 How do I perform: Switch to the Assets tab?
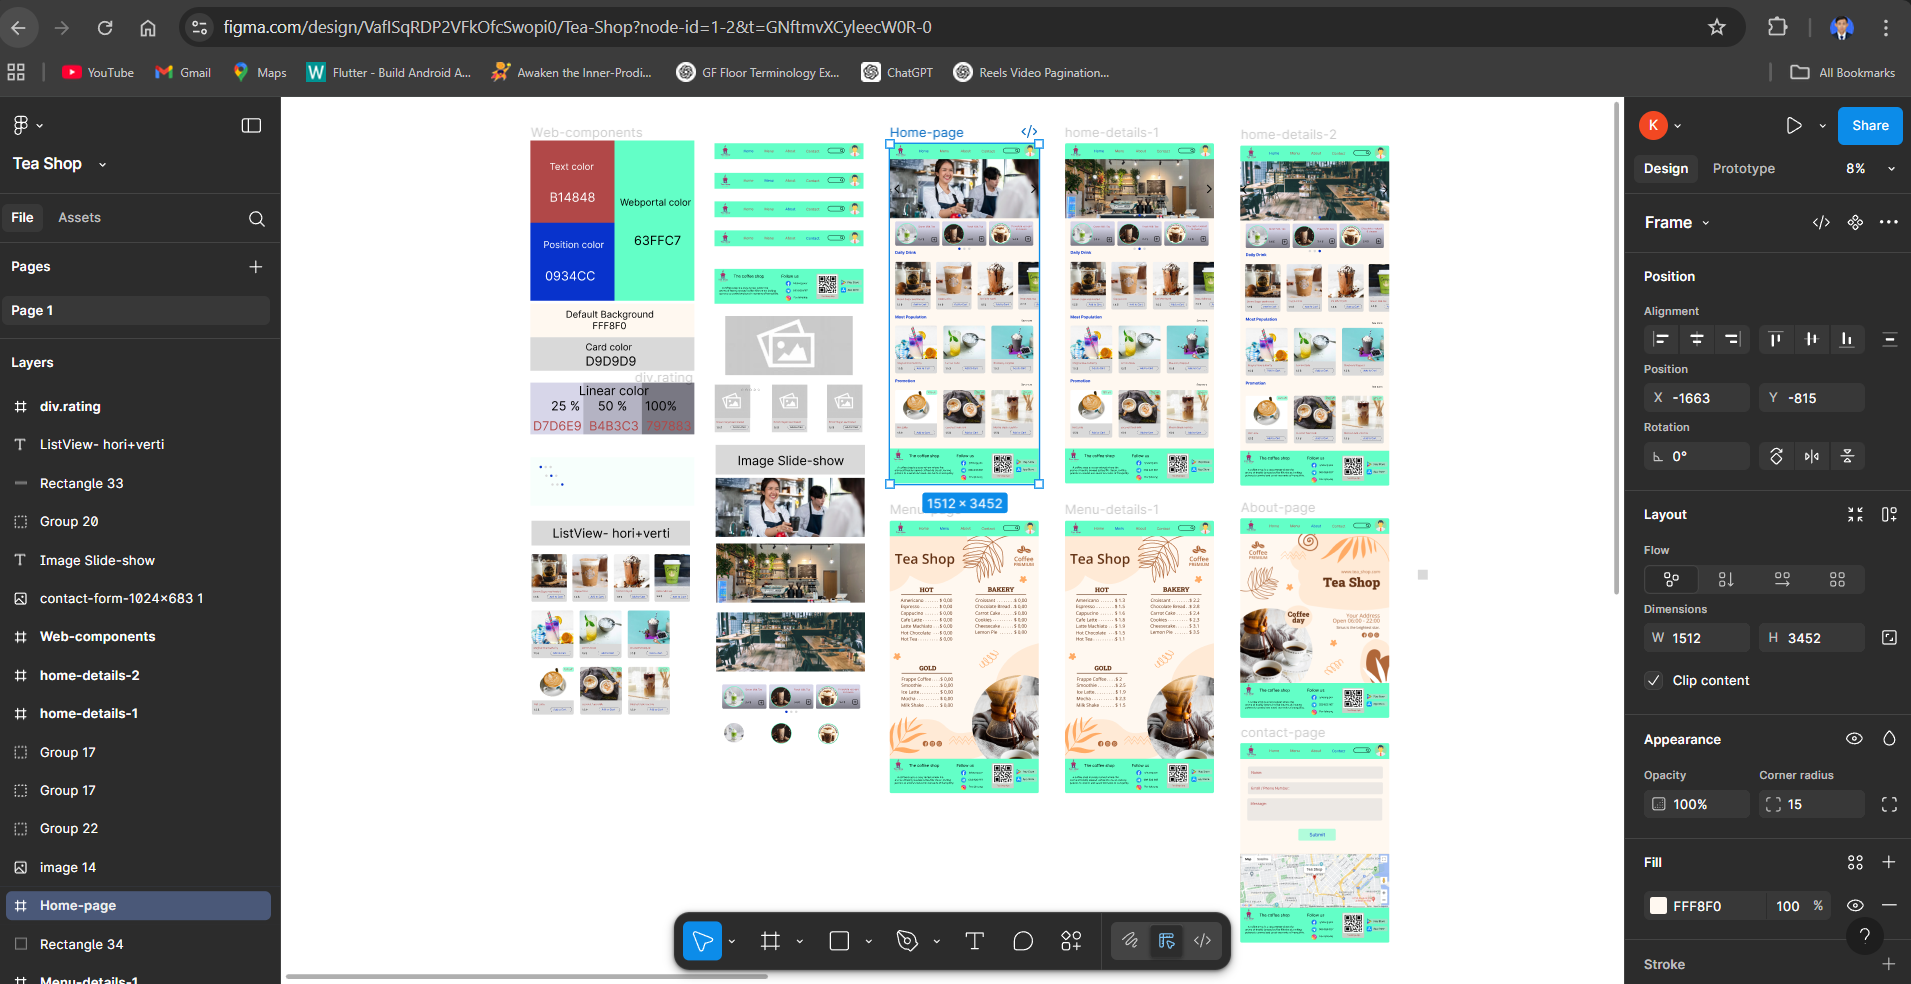click(79, 218)
